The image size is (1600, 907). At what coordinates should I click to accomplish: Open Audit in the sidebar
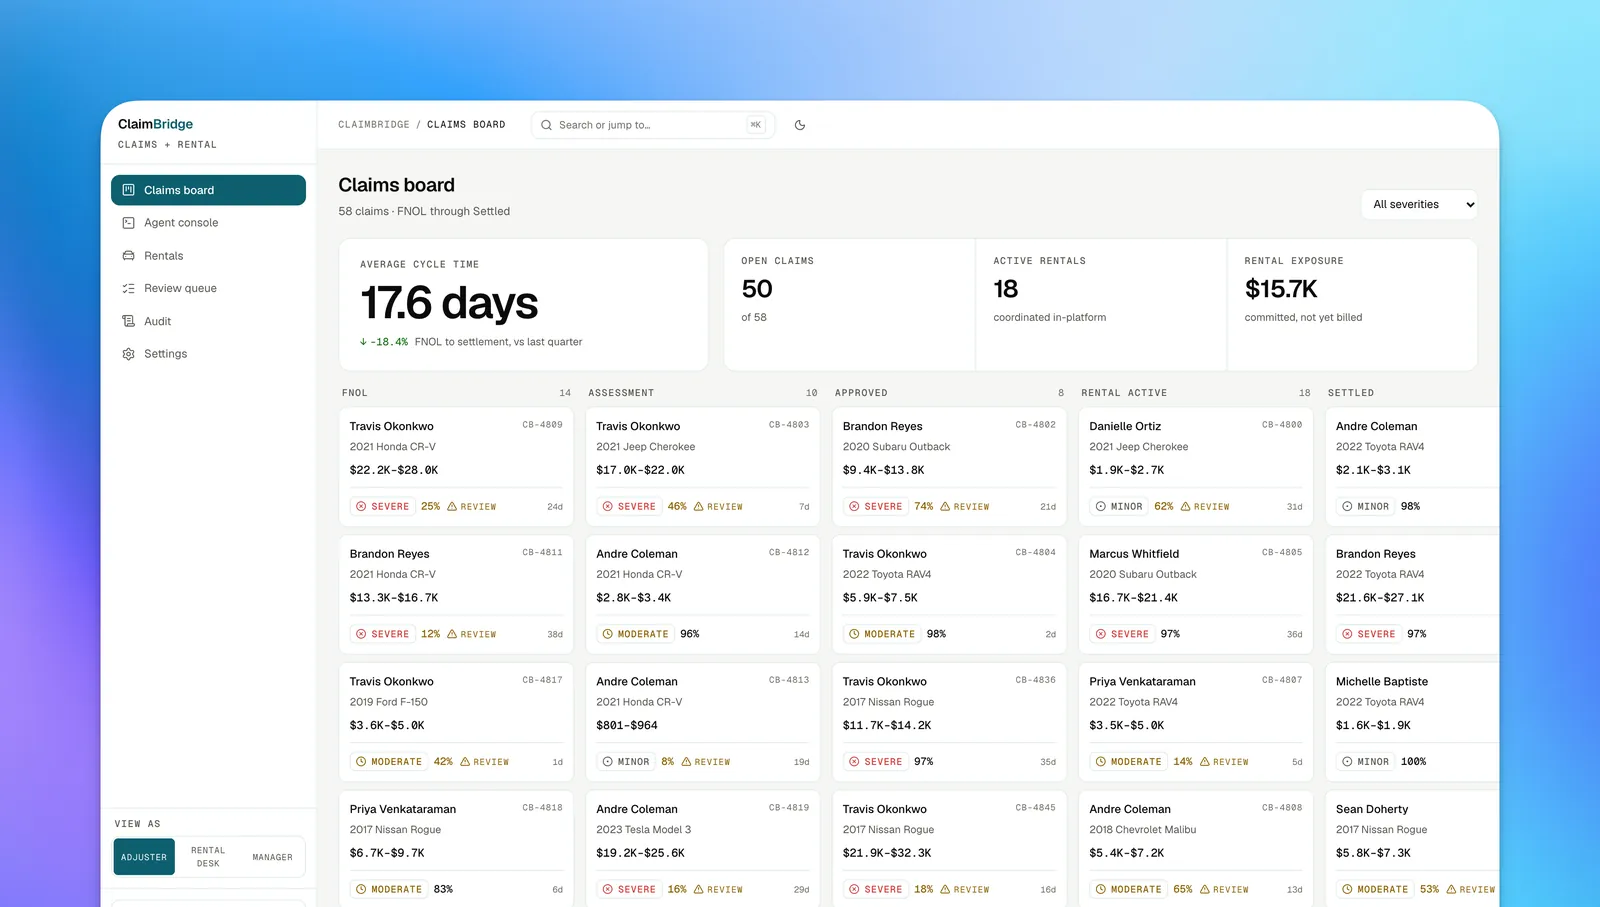point(208,321)
